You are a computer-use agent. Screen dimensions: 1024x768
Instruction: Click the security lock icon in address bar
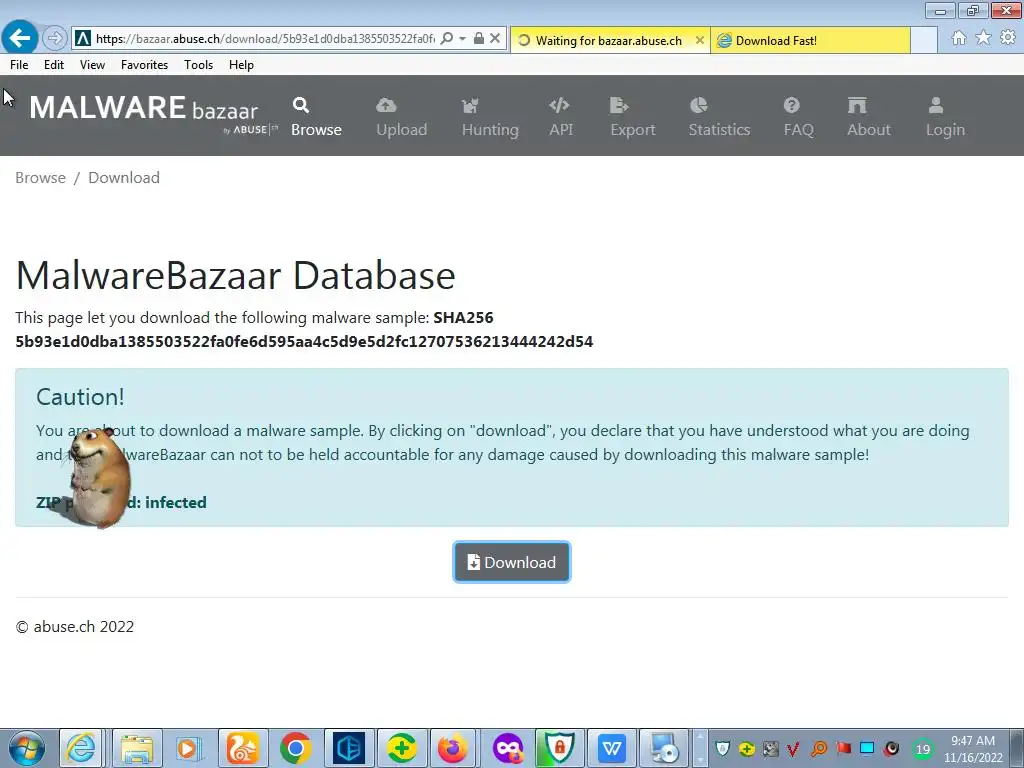click(479, 39)
